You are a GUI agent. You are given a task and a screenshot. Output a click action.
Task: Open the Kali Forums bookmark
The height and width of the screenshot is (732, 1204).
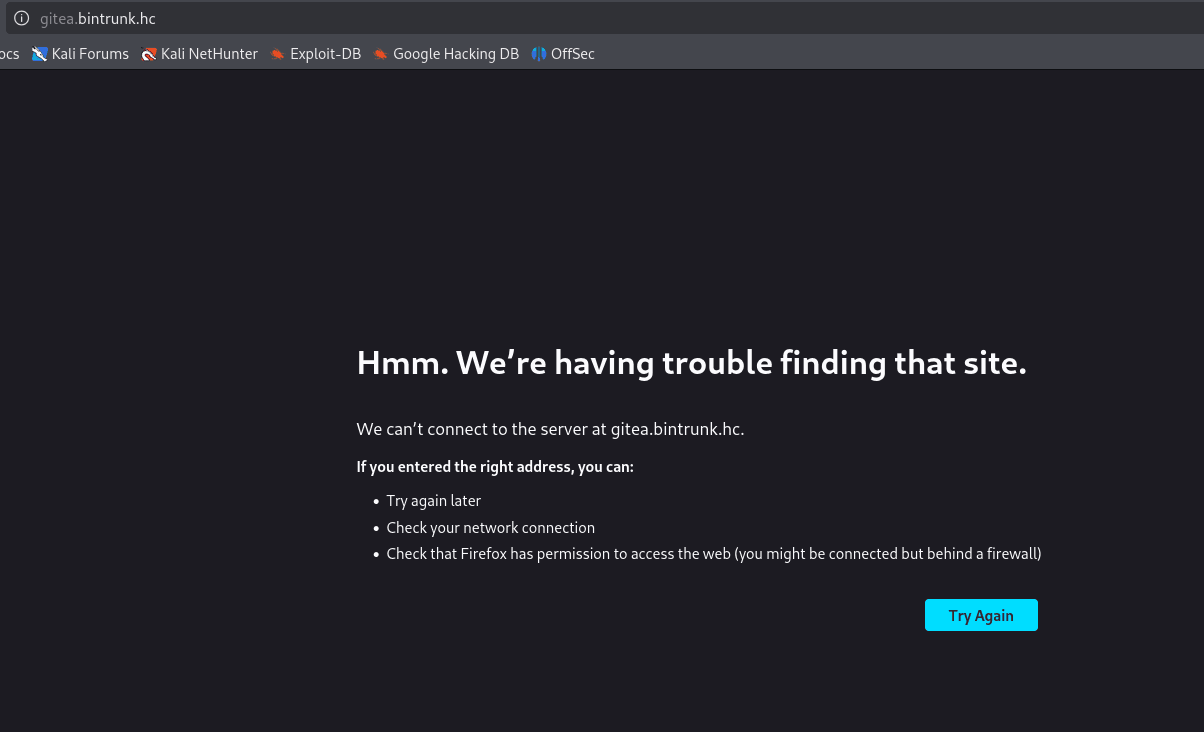(80, 54)
